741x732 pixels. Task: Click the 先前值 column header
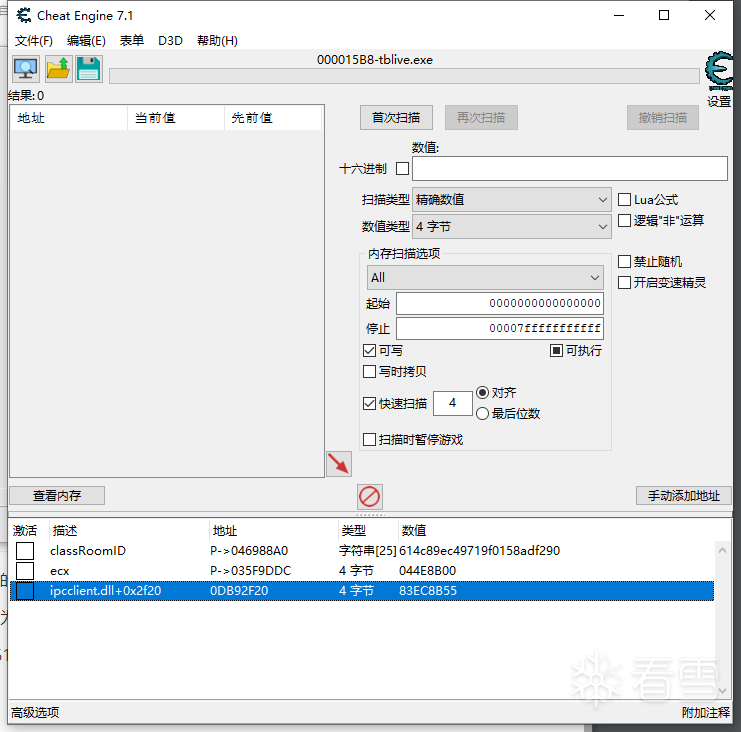pos(273,118)
